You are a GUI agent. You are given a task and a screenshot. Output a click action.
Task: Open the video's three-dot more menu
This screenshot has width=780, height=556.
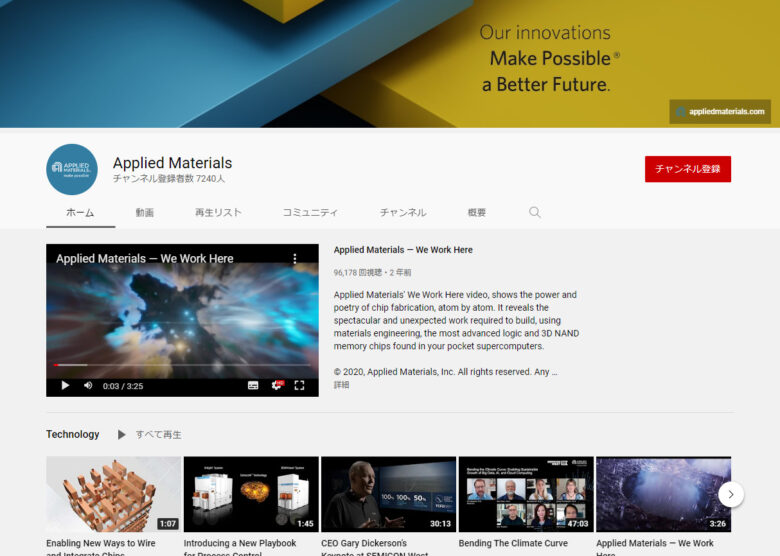click(295, 259)
